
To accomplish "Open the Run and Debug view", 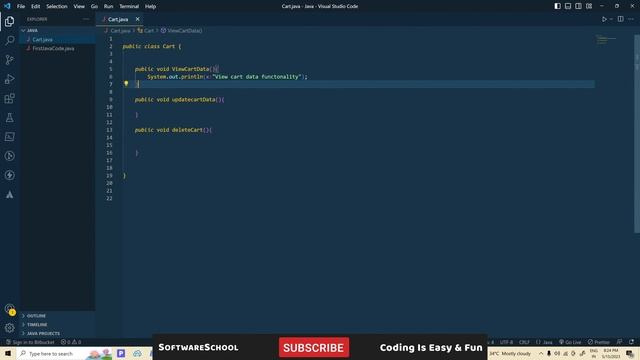I will 9,79.
